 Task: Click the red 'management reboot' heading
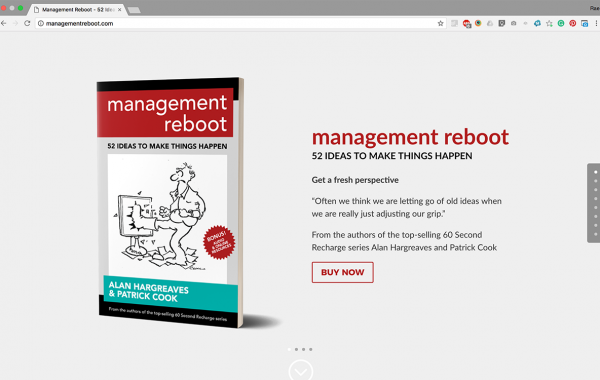(x=410, y=137)
